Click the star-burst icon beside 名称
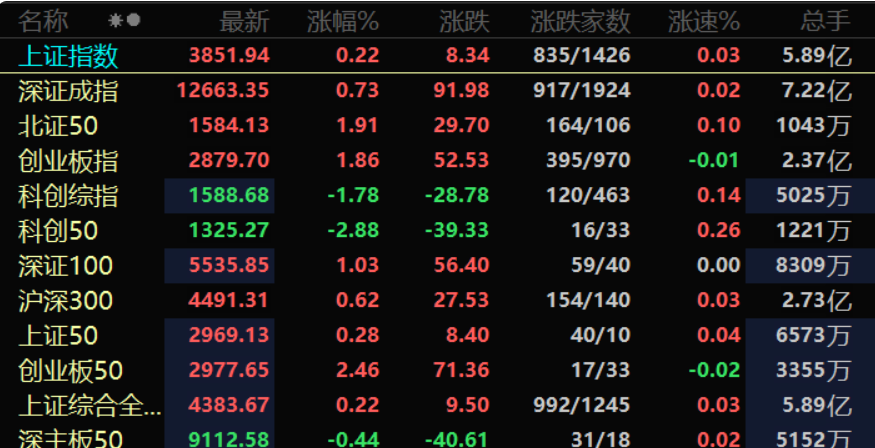 (116, 21)
